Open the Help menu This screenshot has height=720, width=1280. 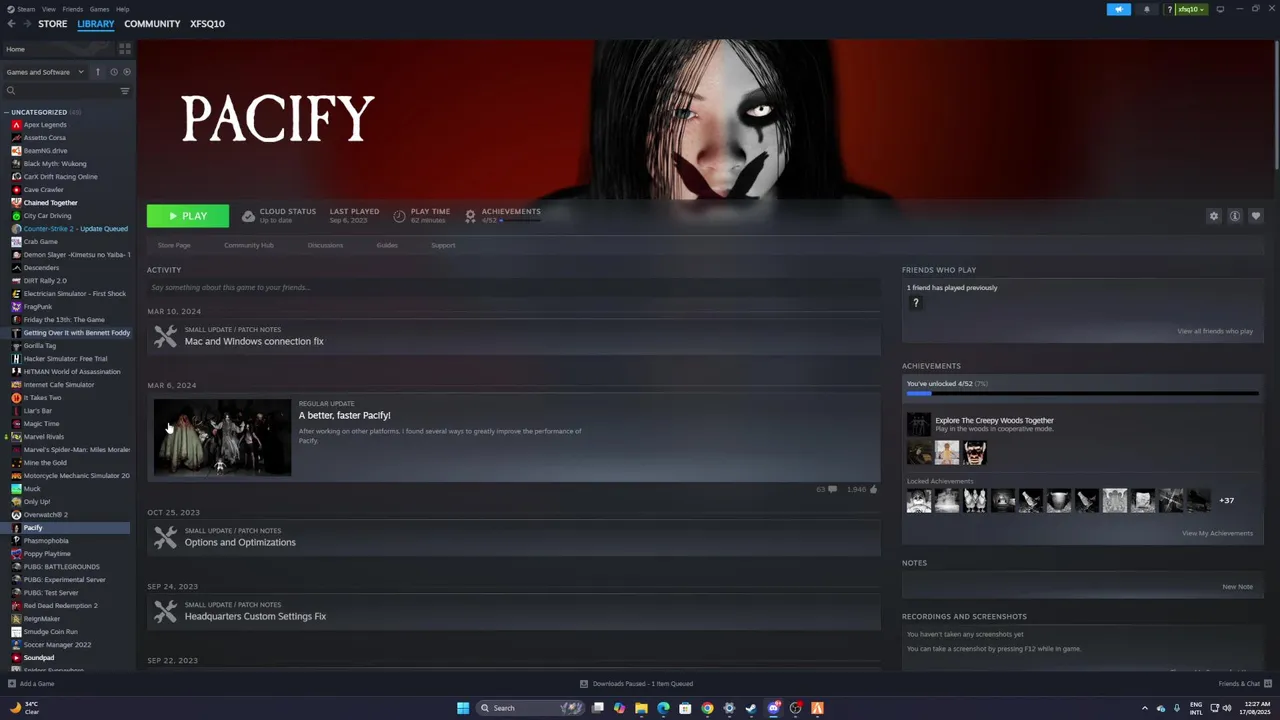pyautogui.click(x=122, y=9)
